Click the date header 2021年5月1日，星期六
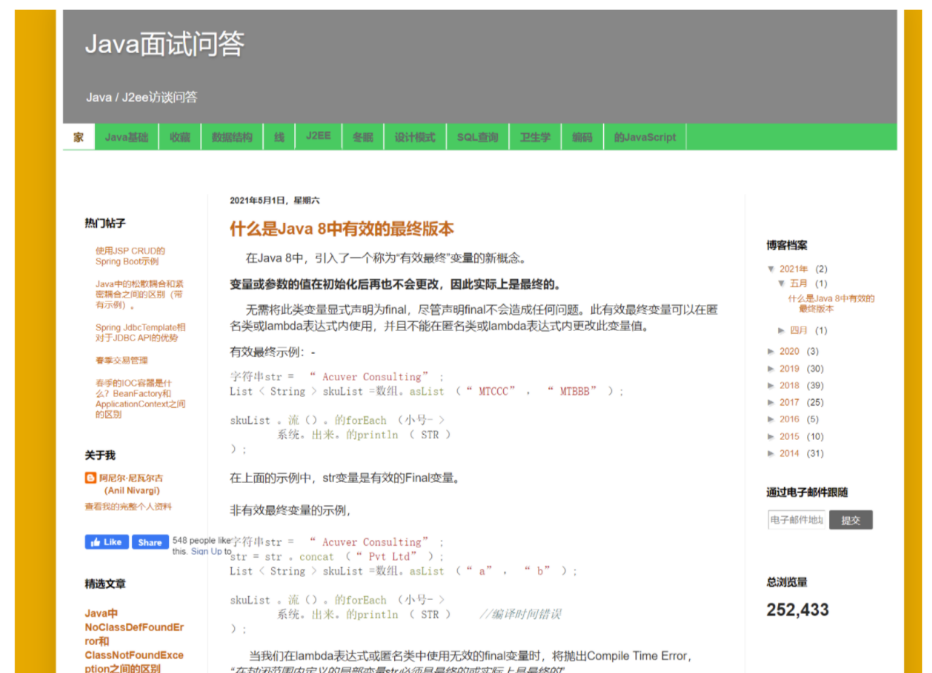Image resolution: width=932 pixels, height=673 pixels. coord(275,200)
